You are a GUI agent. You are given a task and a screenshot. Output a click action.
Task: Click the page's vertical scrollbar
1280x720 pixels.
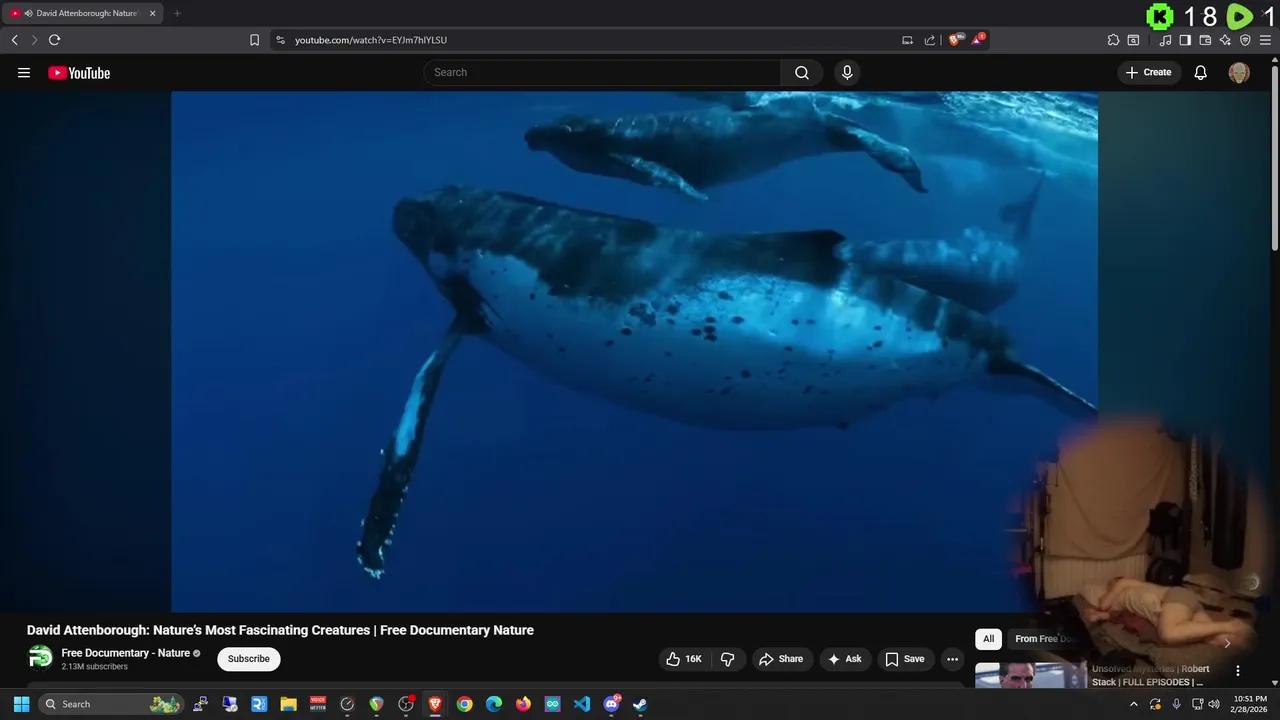tap(1275, 160)
